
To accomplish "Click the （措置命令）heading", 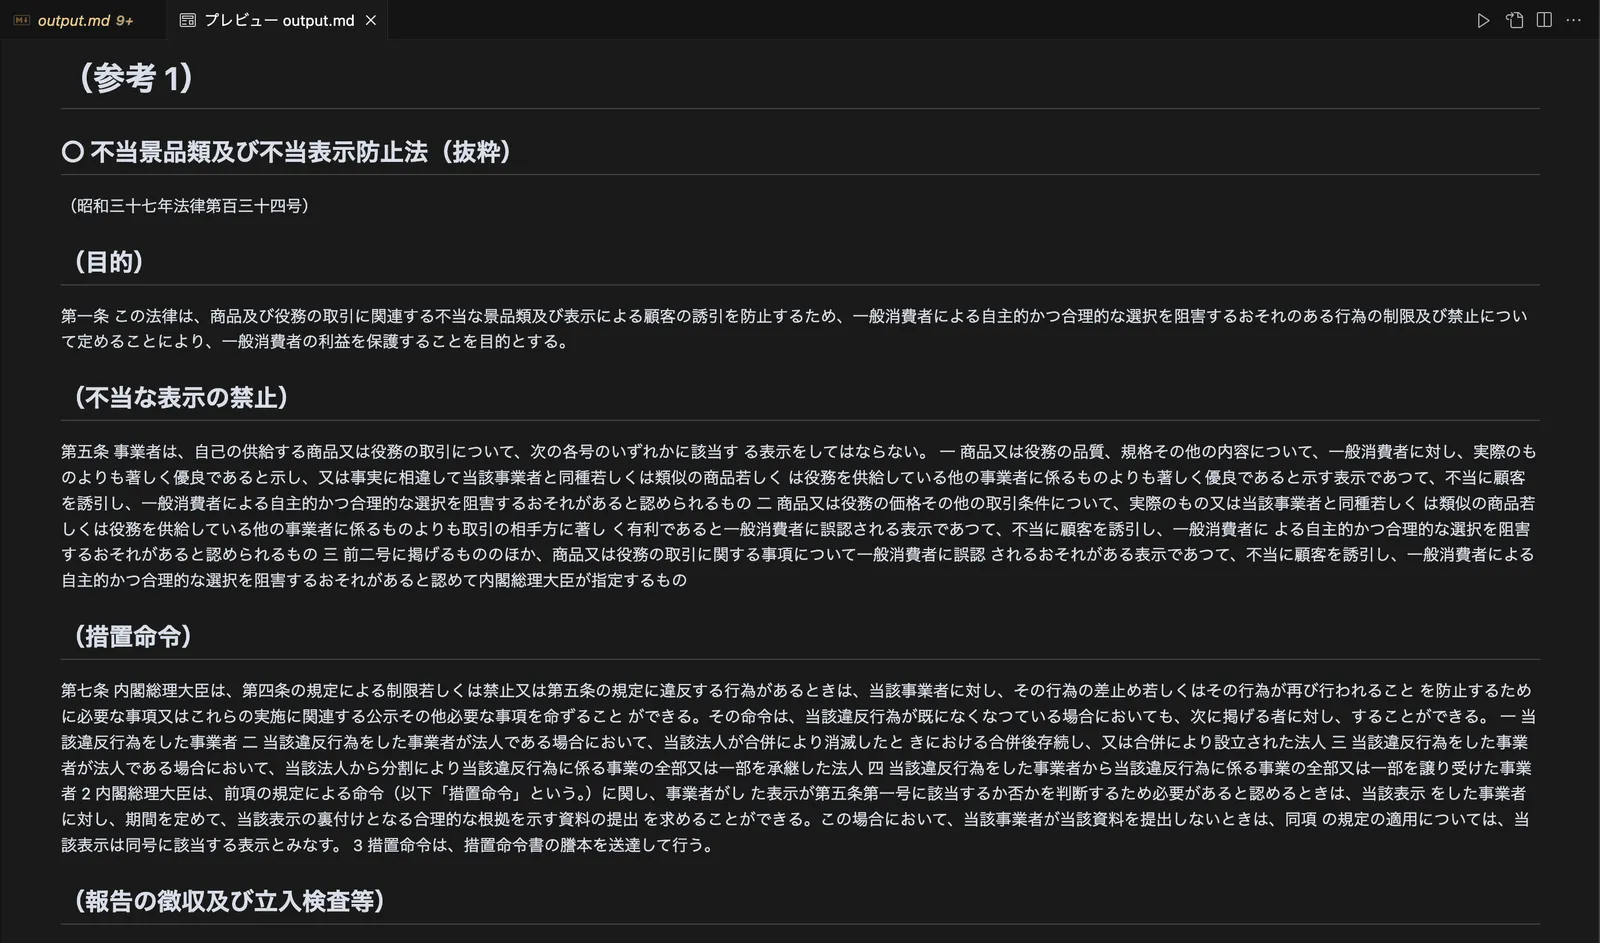I will coord(133,636).
